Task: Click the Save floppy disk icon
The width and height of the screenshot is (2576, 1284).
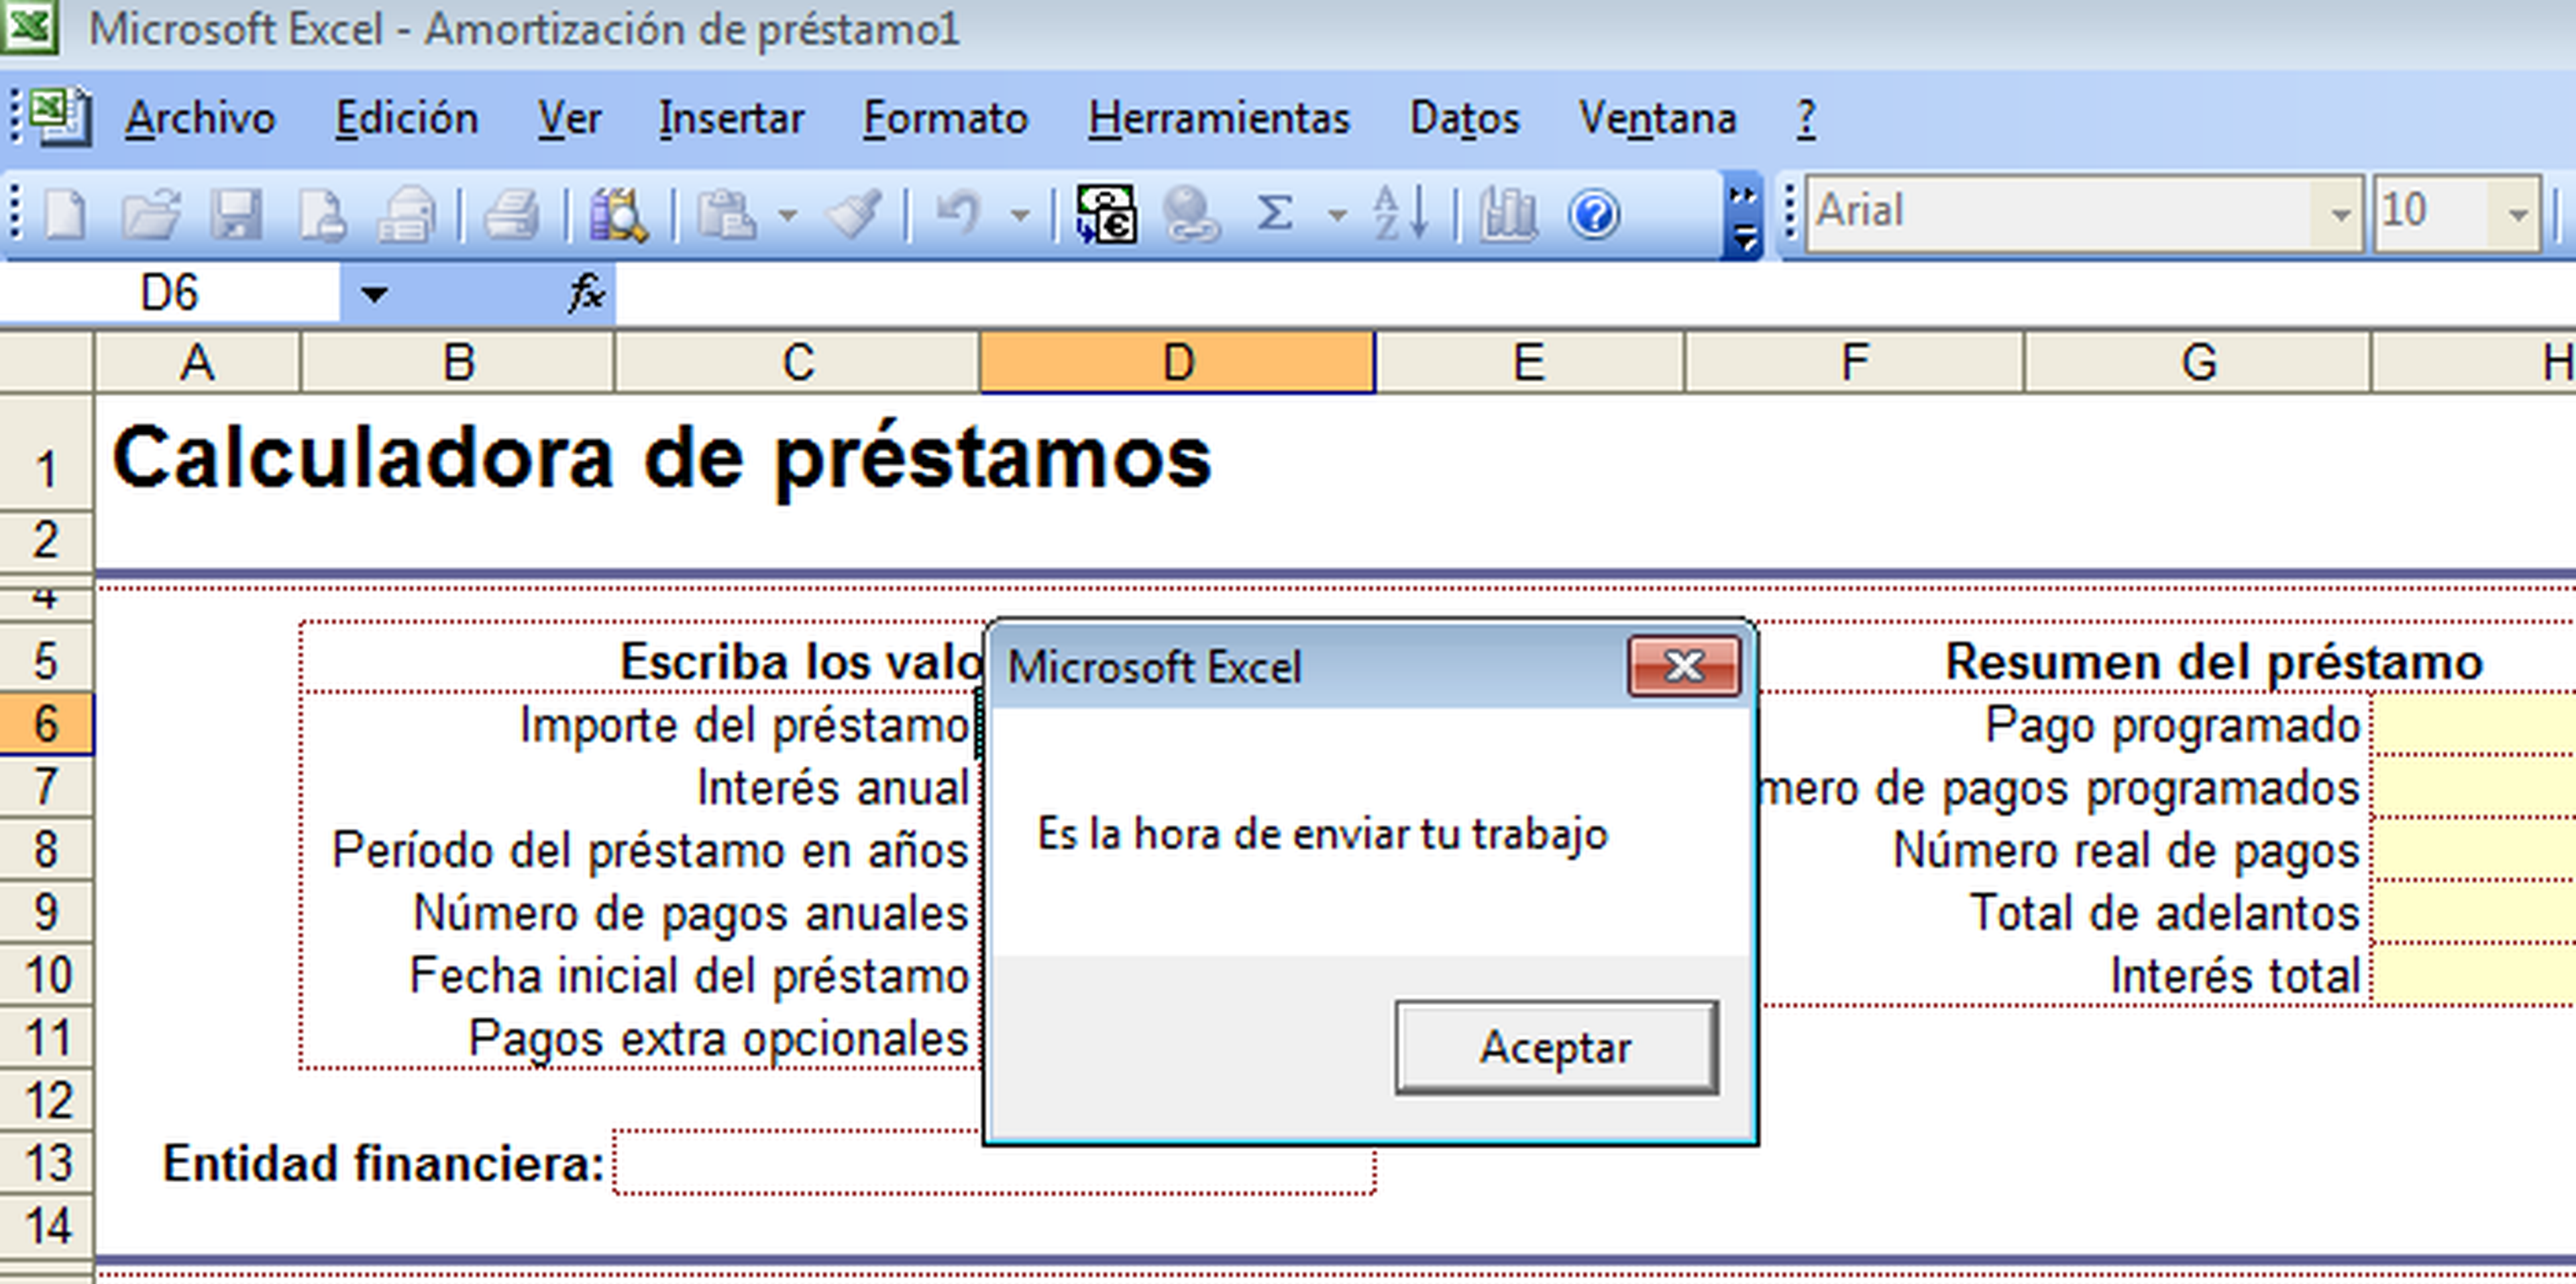Action: click(x=236, y=214)
